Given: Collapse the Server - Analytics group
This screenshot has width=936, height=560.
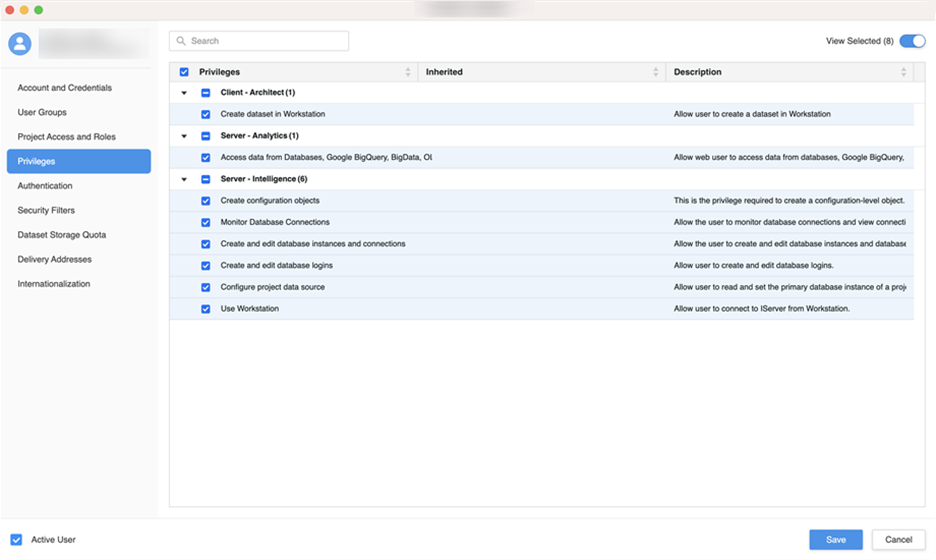Looking at the screenshot, I should tap(184, 136).
